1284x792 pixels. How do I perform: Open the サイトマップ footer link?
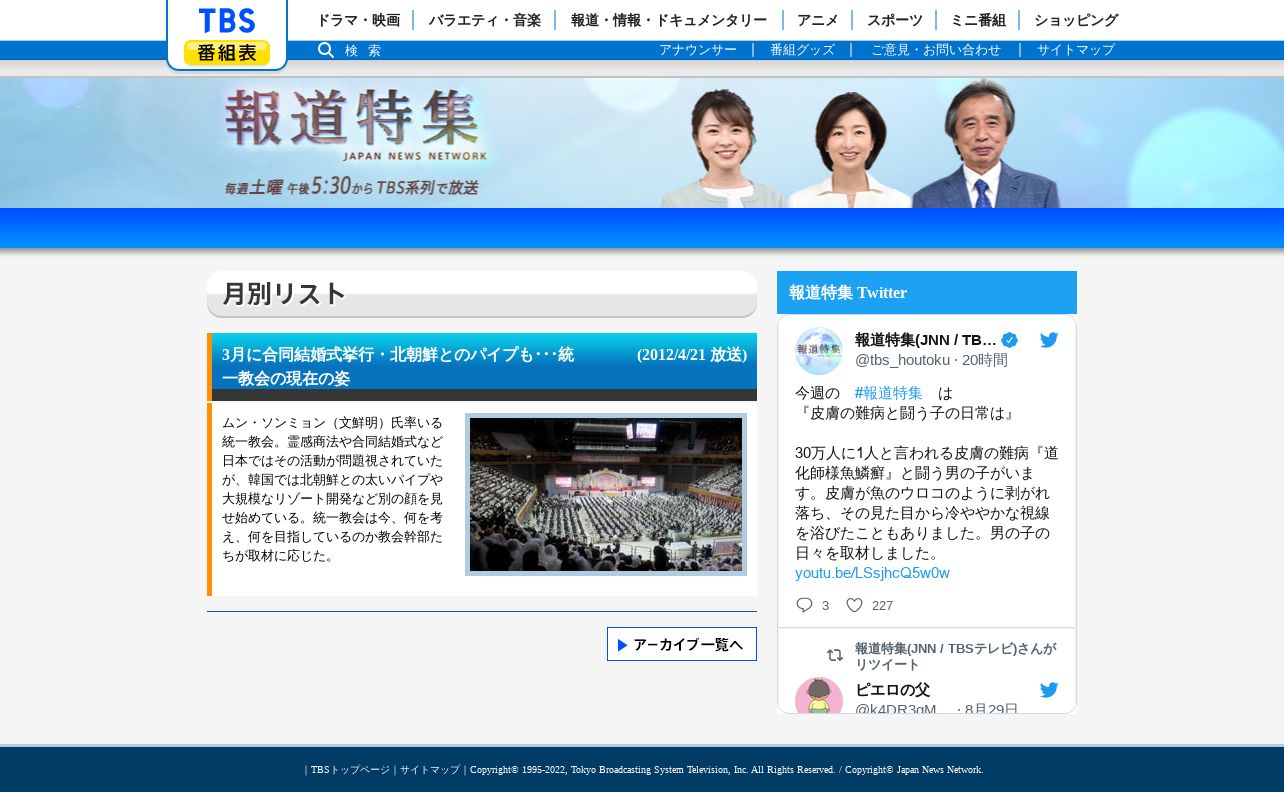pyautogui.click(x=430, y=770)
